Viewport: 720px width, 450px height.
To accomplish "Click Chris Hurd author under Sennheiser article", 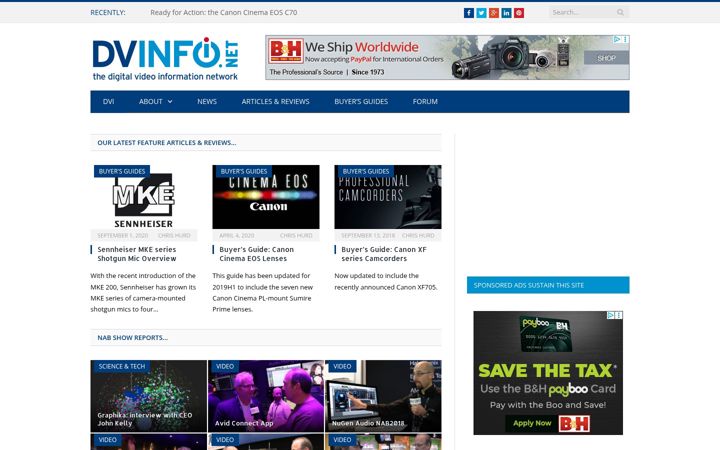I will point(174,236).
